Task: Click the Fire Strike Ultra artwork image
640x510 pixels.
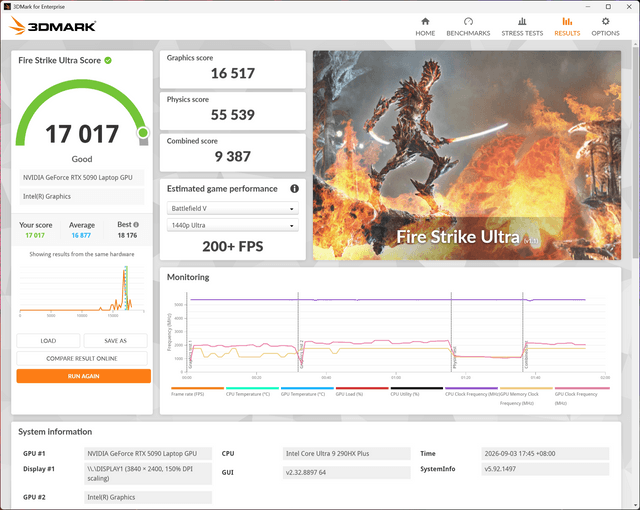Action: (467, 155)
